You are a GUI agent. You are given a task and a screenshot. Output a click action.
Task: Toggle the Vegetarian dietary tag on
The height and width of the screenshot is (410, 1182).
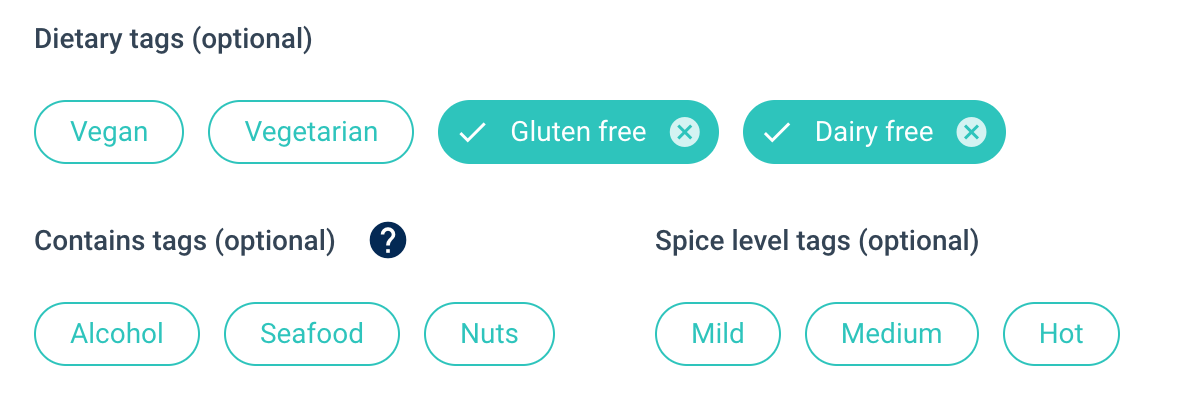(x=311, y=132)
